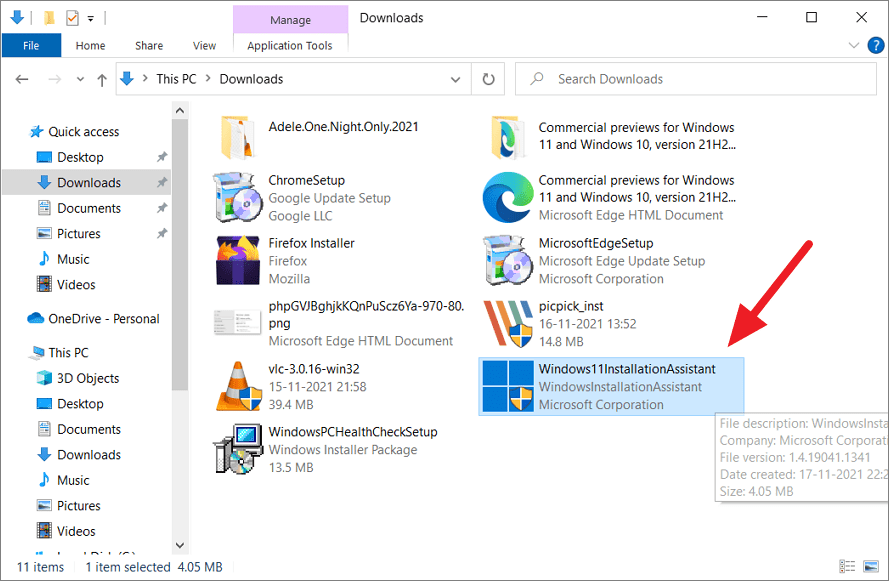Select the Windows11InstallationAssistant icon
This screenshot has width=889, height=581.
coord(508,386)
